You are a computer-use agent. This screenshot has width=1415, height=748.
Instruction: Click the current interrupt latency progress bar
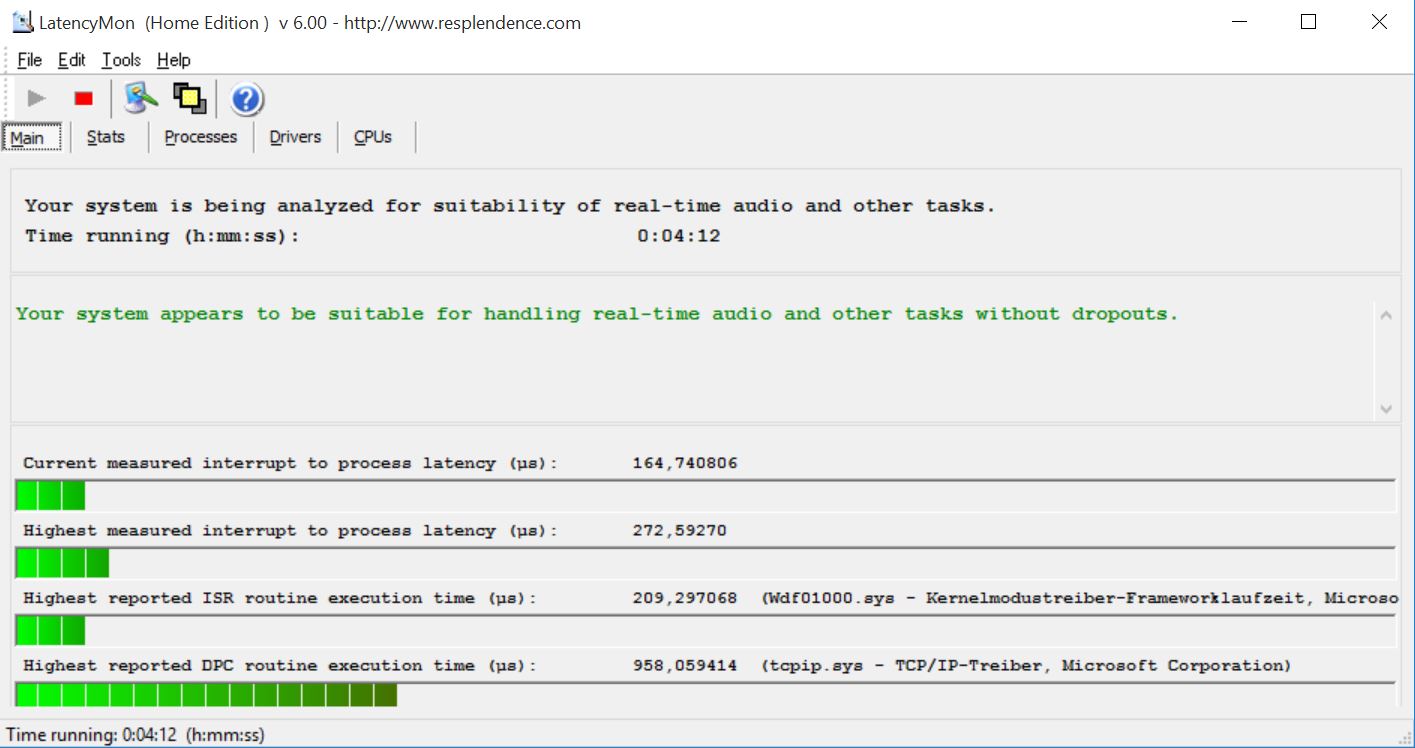[x=706, y=495]
